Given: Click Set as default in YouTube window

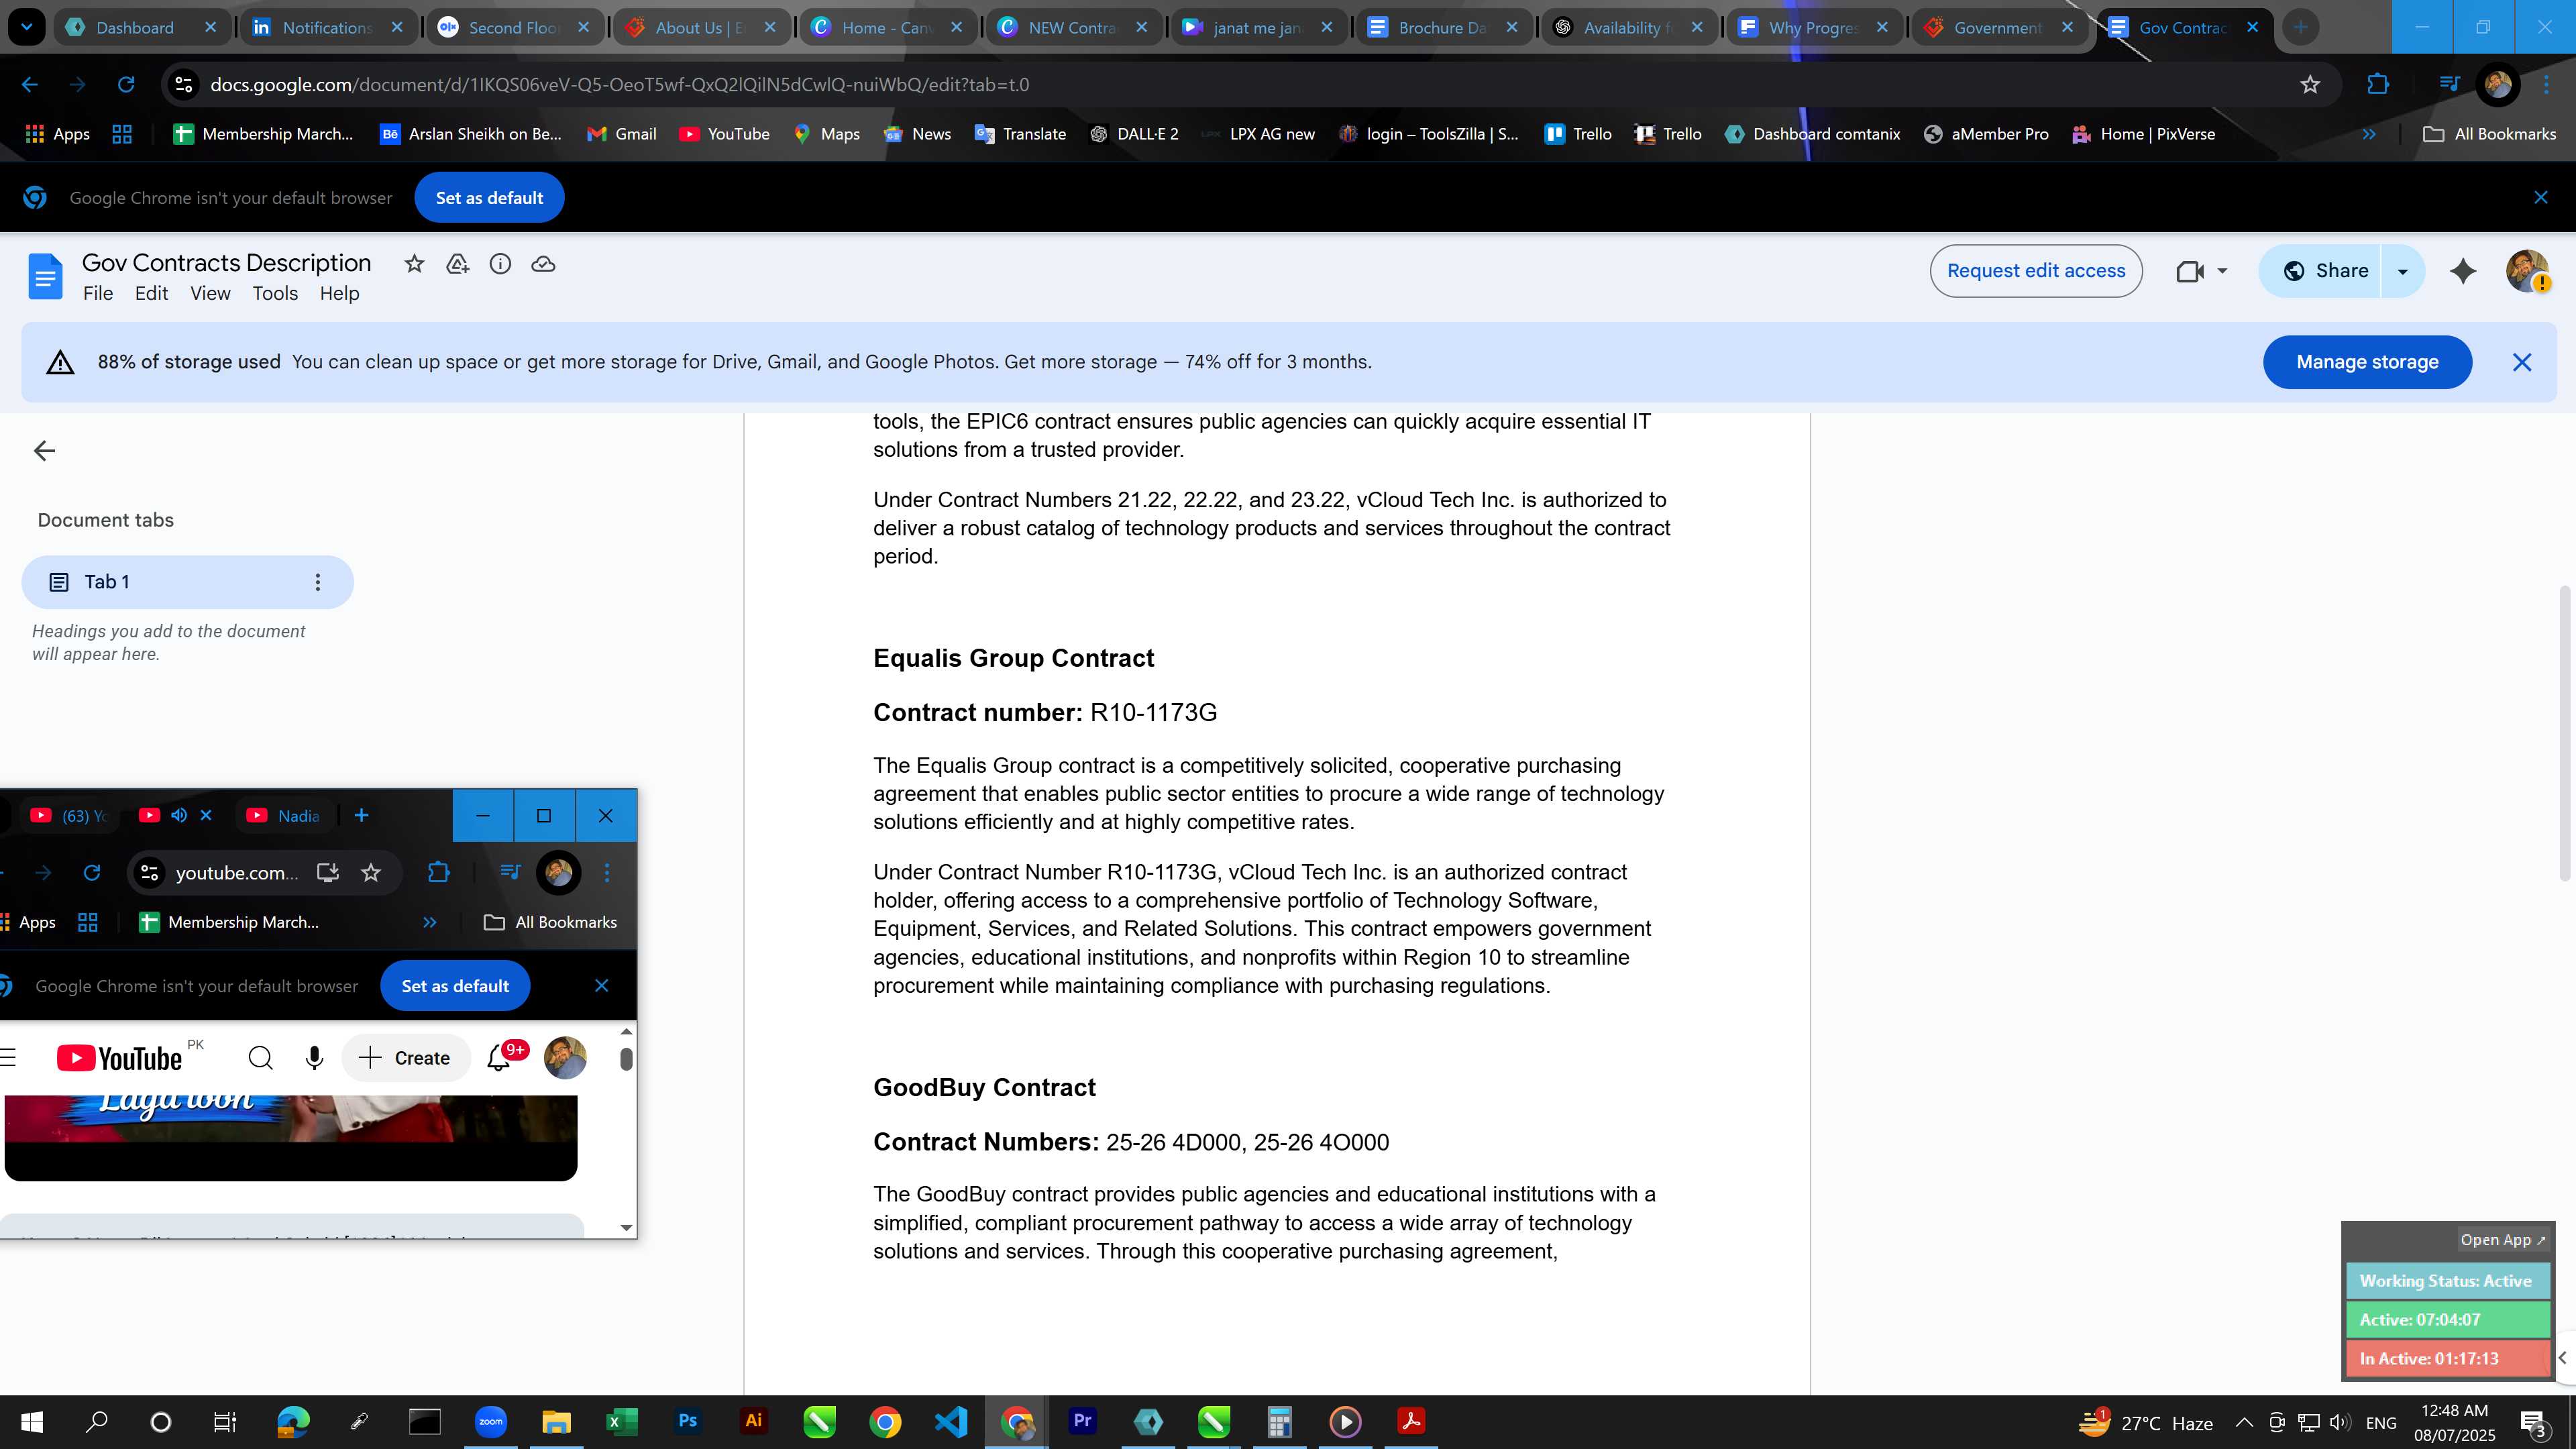Looking at the screenshot, I should 455,986.
